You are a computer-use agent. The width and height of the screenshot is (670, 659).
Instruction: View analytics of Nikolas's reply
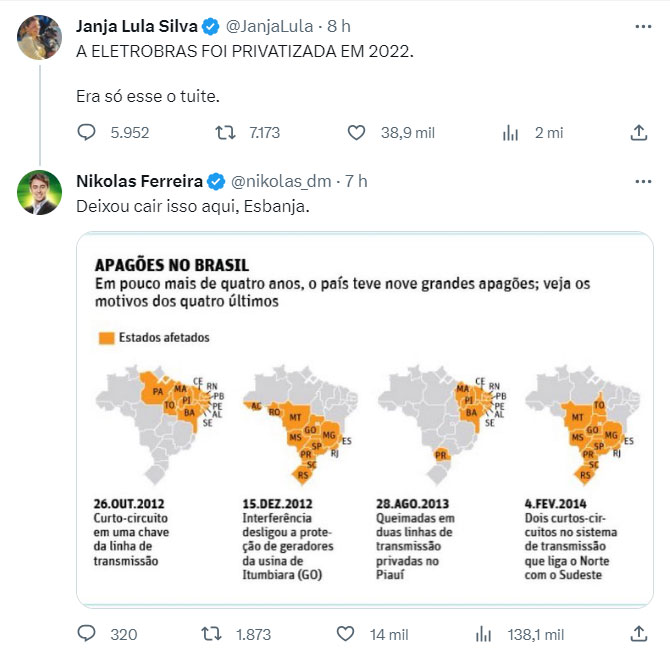(x=483, y=634)
